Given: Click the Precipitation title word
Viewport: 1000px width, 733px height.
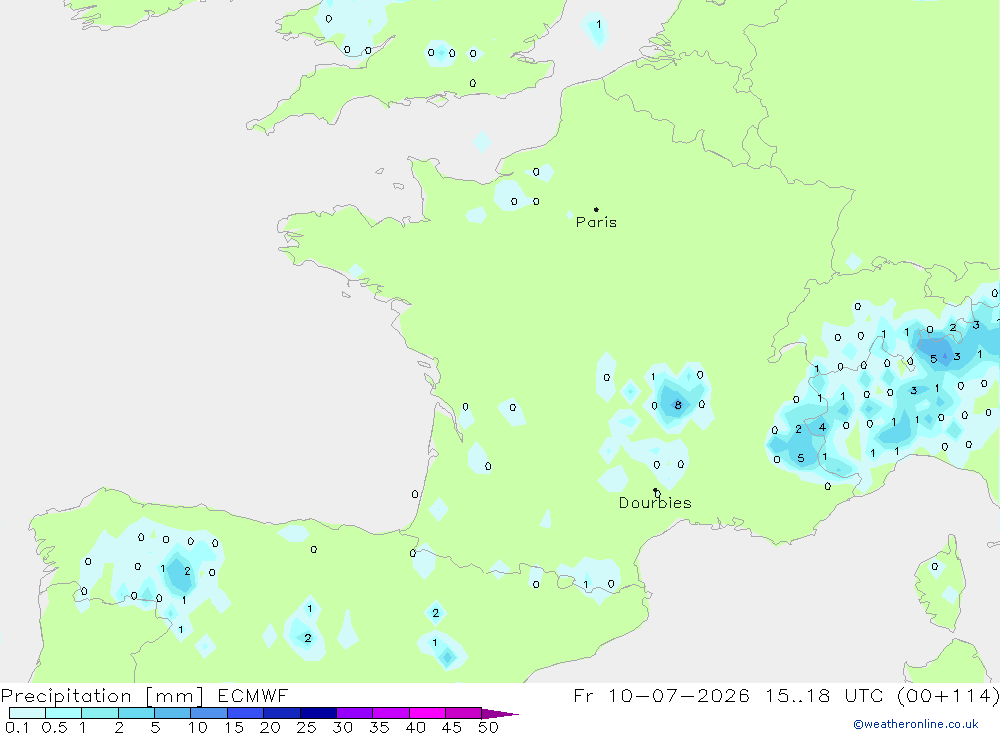Looking at the screenshot, I should tap(66, 696).
